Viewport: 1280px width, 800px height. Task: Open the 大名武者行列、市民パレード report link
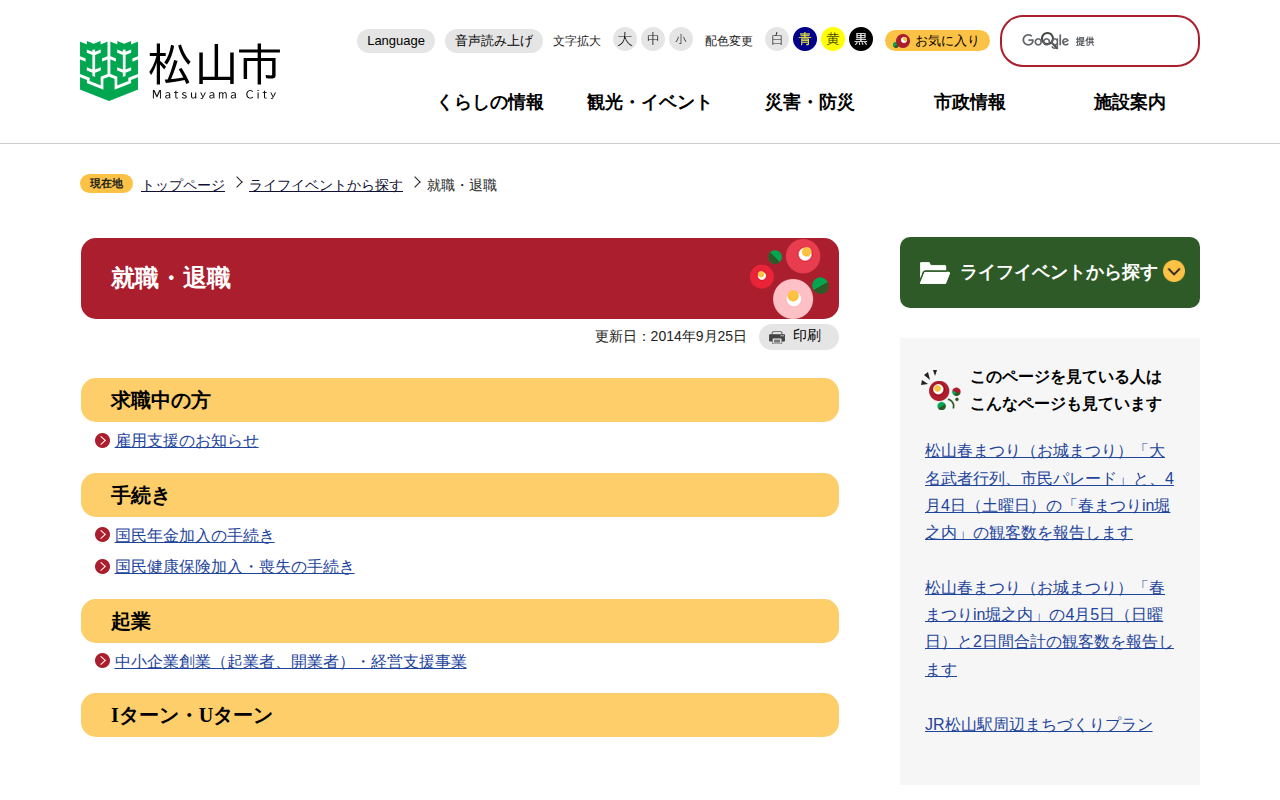tap(1050, 491)
